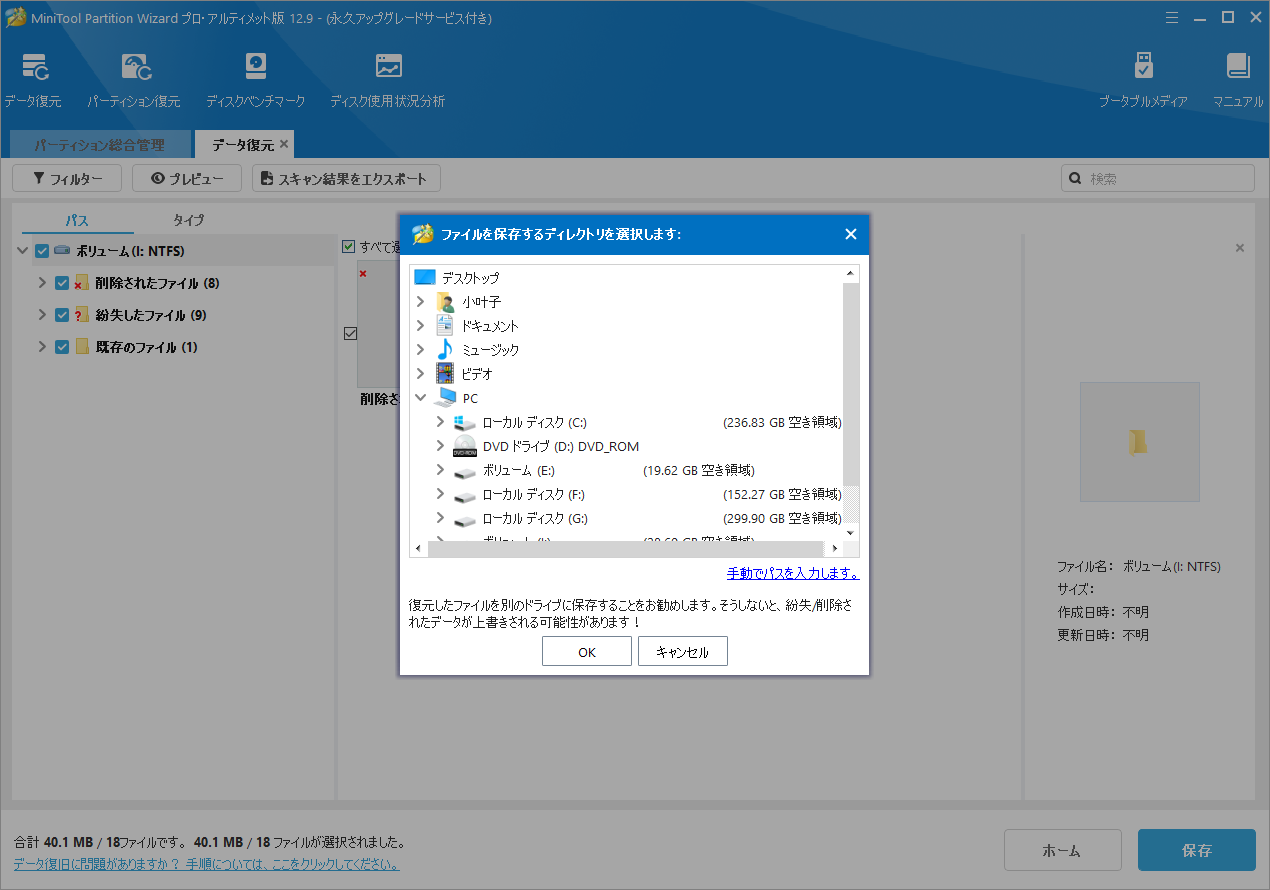Image resolution: width=1270 pixels, height=890 pixels.
Task: Click the ホーム button
Action: tap(1062, 851)
